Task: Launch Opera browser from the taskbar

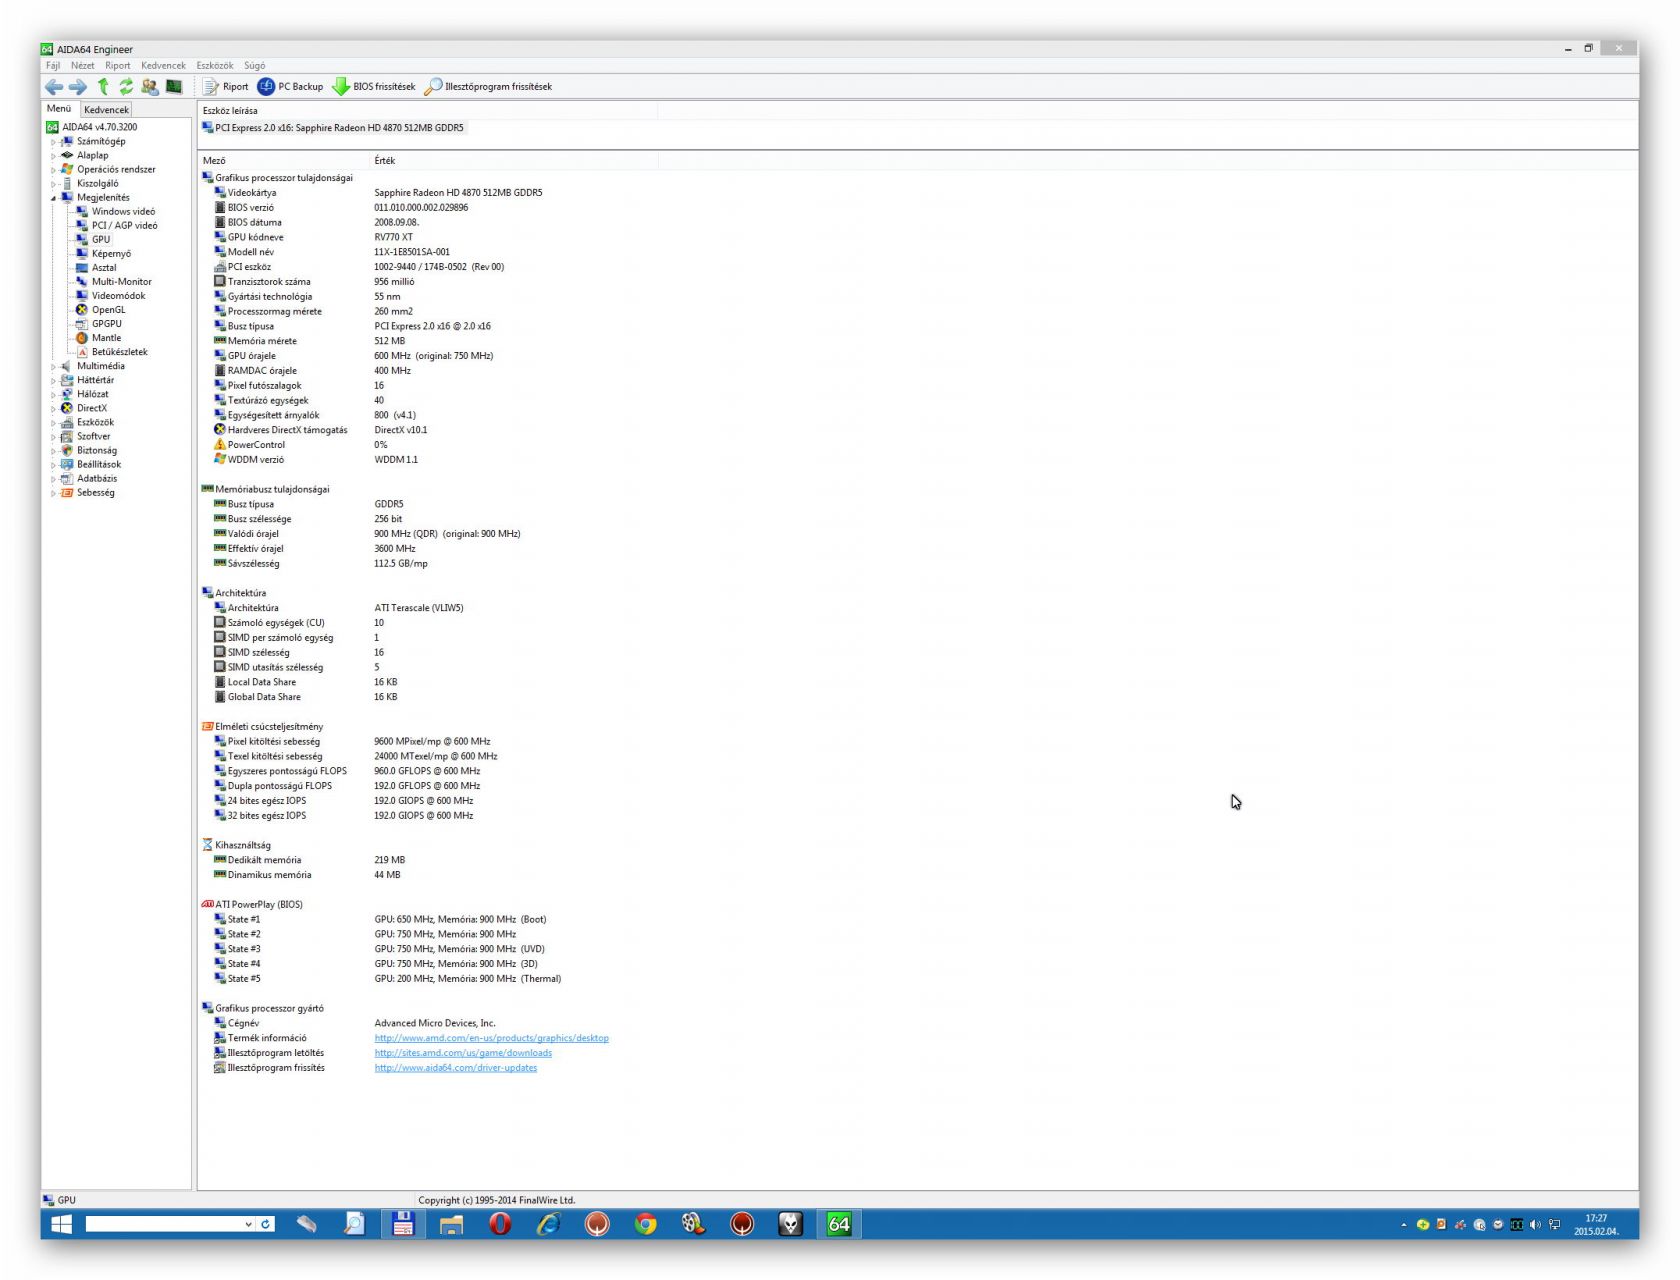Action: click(500, 1224)
